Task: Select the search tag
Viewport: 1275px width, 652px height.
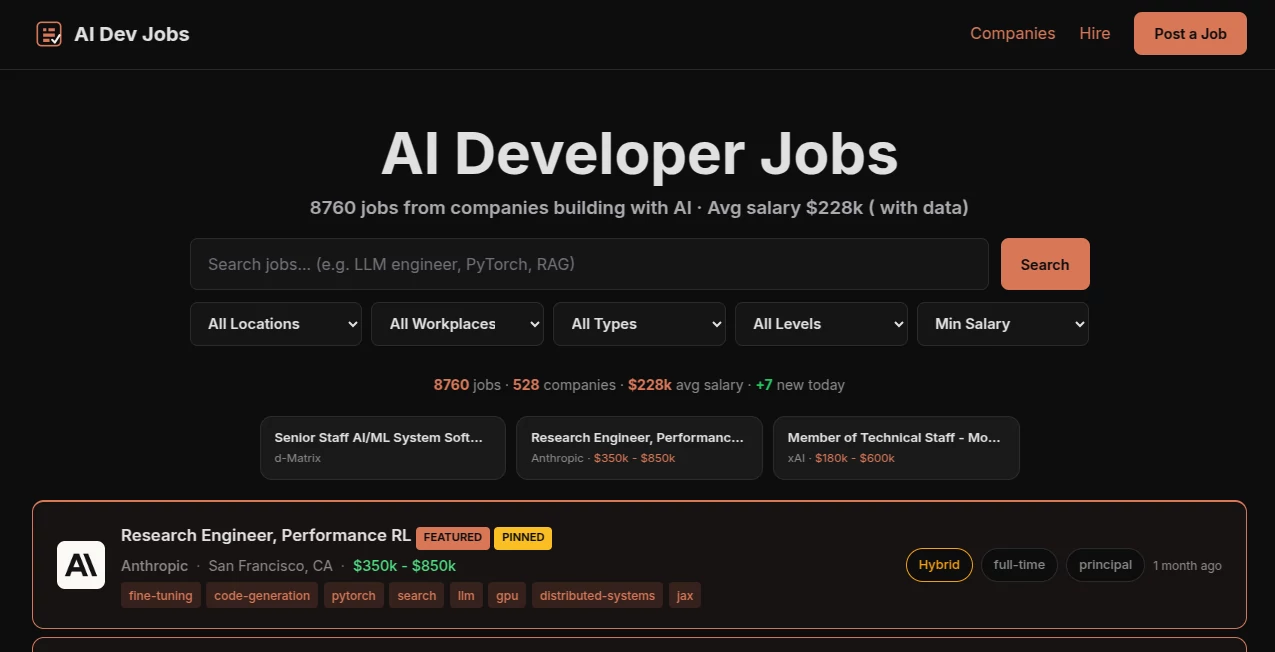Action: (417, 596)
